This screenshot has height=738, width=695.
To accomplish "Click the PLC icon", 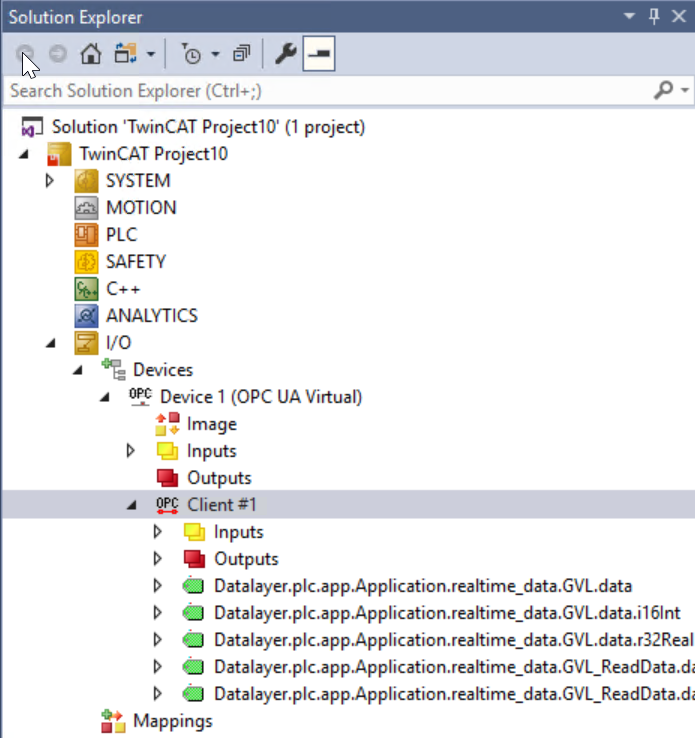I will point(86,235).
